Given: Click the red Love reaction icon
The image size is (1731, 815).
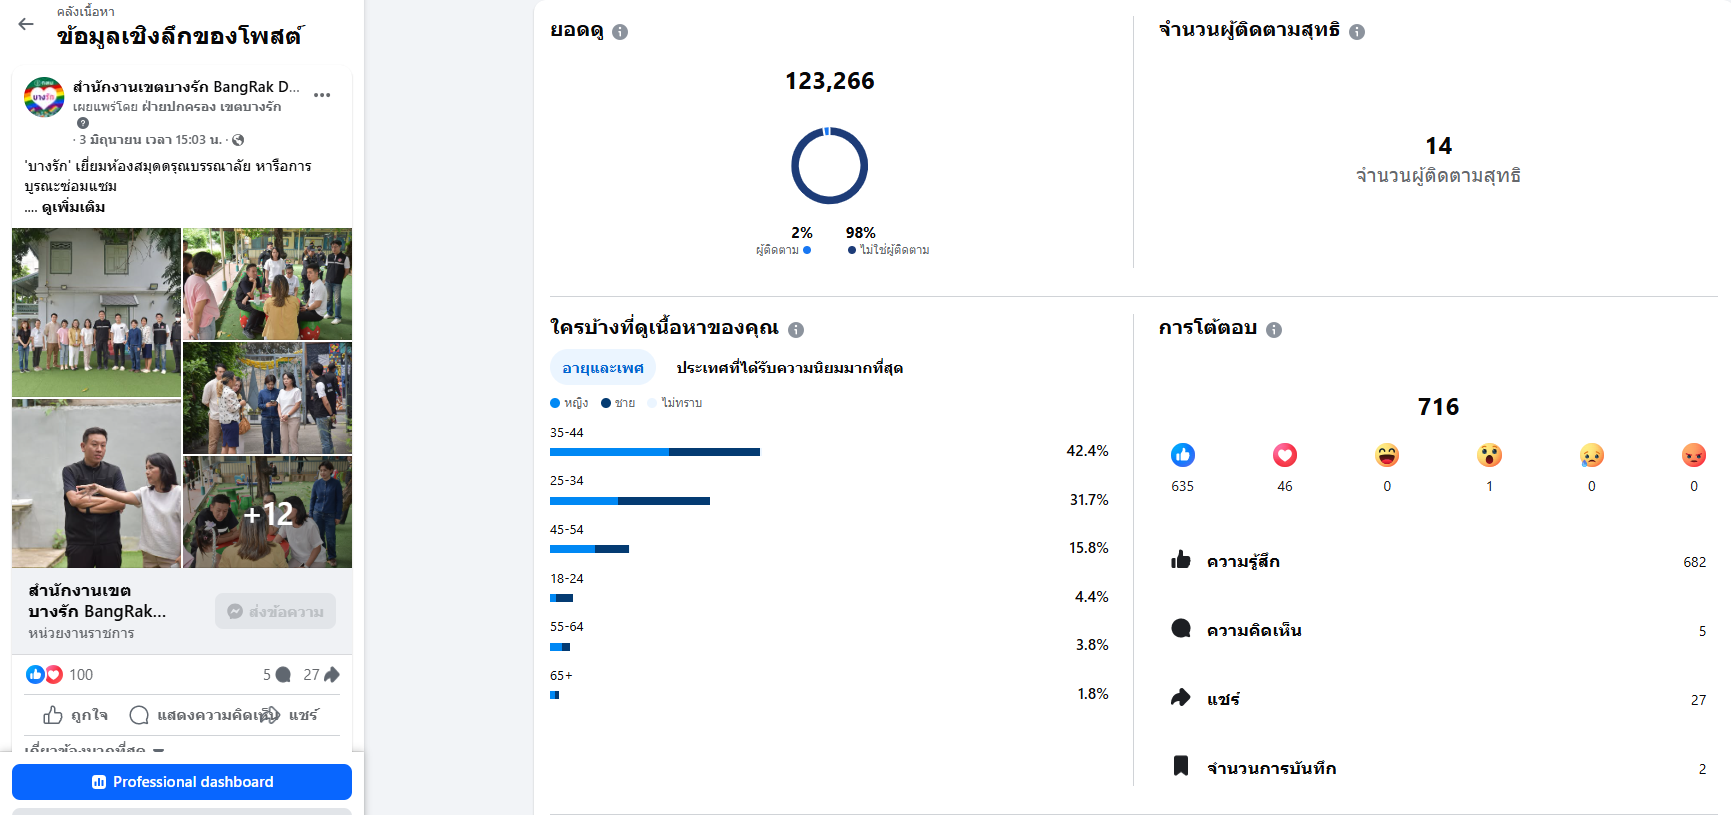Looking at the screenshot, I should coord(1285,455).
